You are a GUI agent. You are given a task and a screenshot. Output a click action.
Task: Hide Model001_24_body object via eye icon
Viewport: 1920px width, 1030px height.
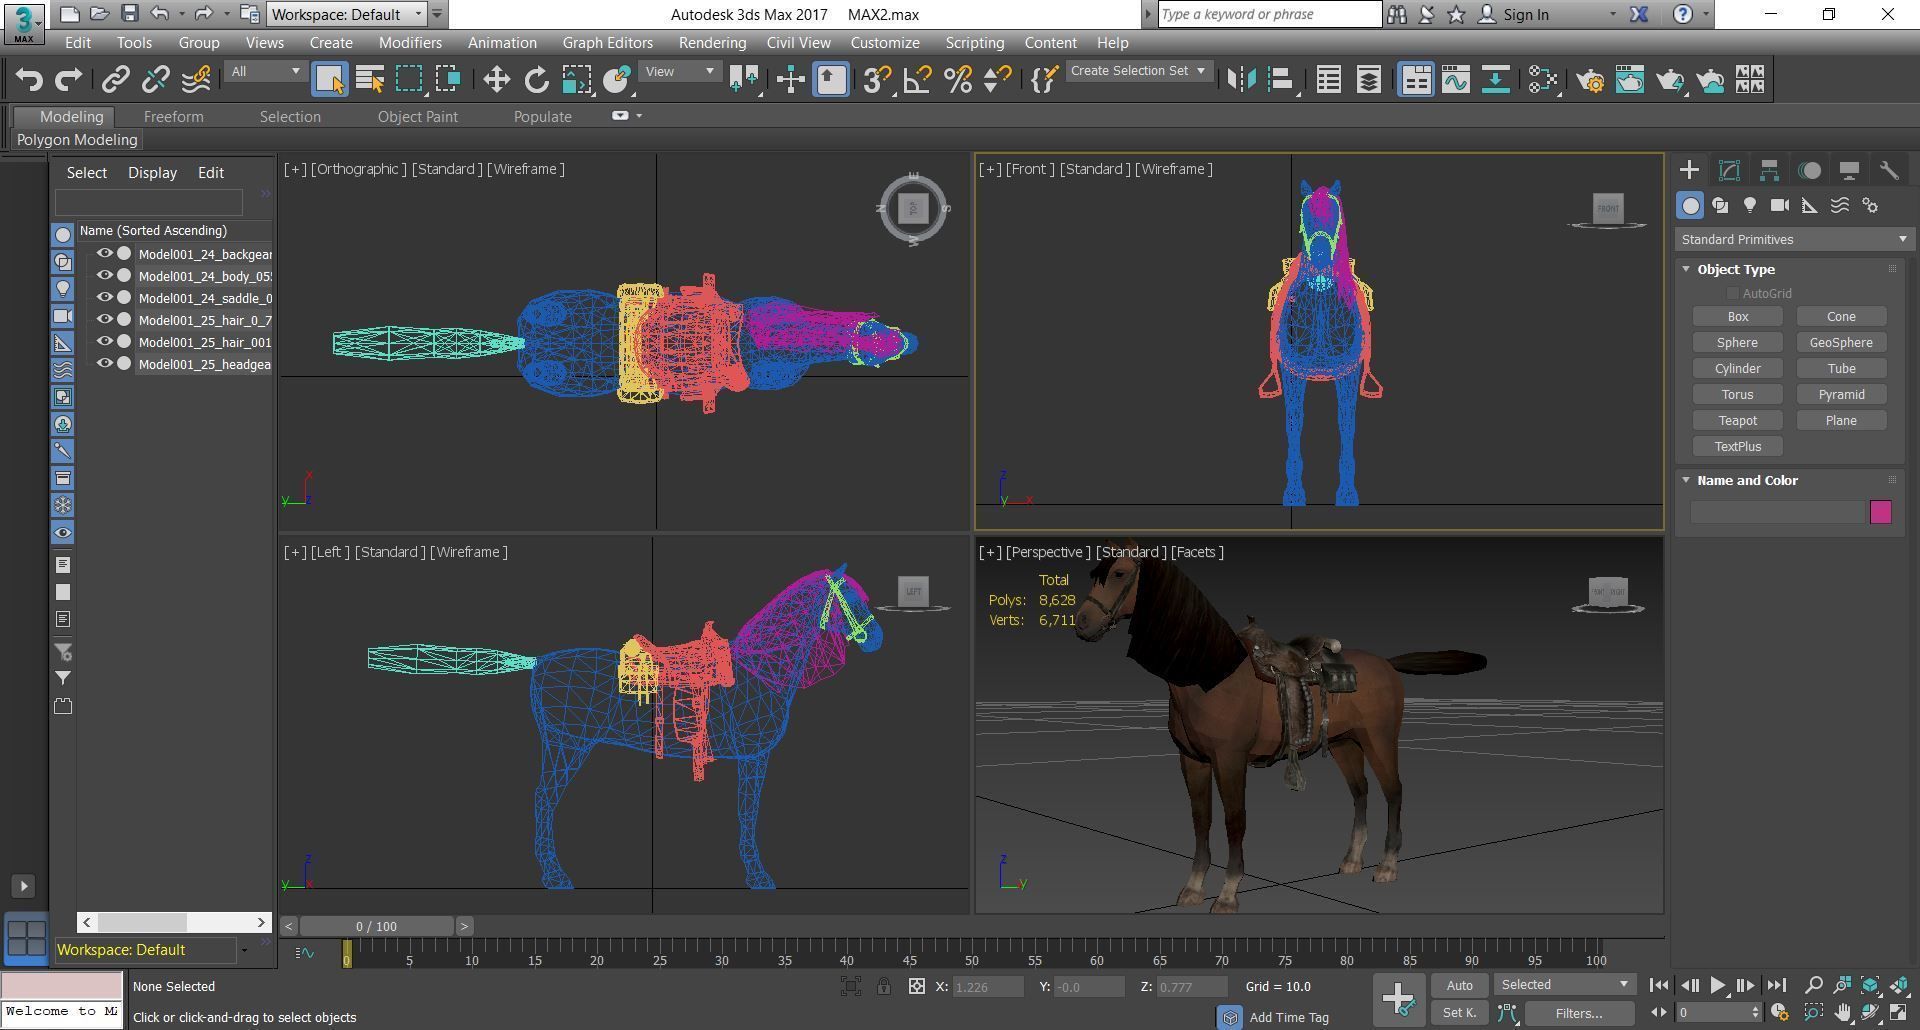click(x=104, y=276)
